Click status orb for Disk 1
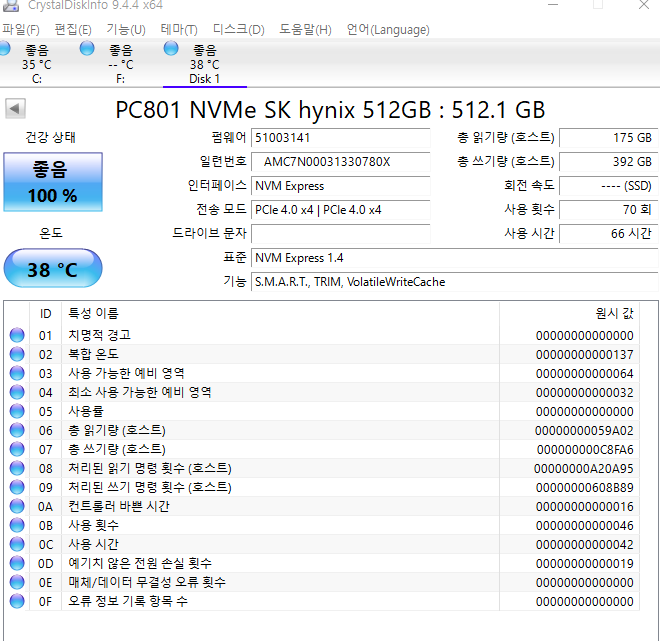The width and height of the screenshot is (660, 641). tap(171, 48)
